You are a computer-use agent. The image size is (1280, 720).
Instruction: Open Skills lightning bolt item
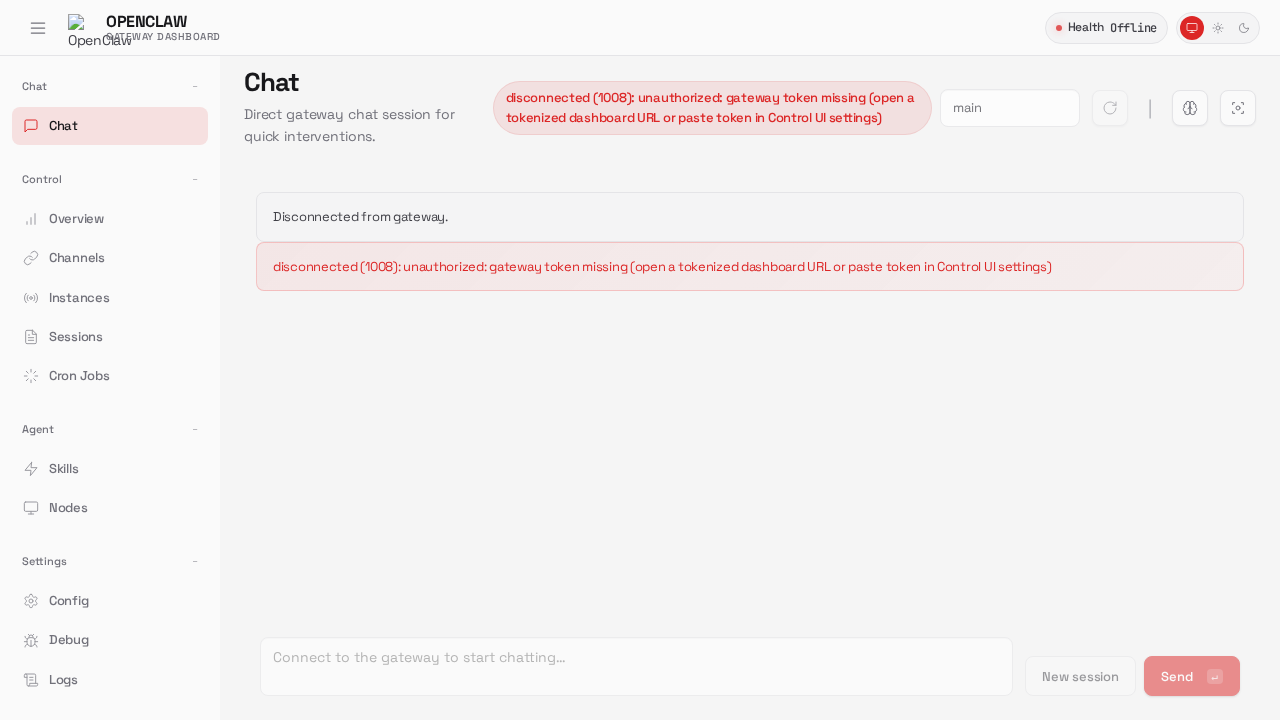(64, 469)
